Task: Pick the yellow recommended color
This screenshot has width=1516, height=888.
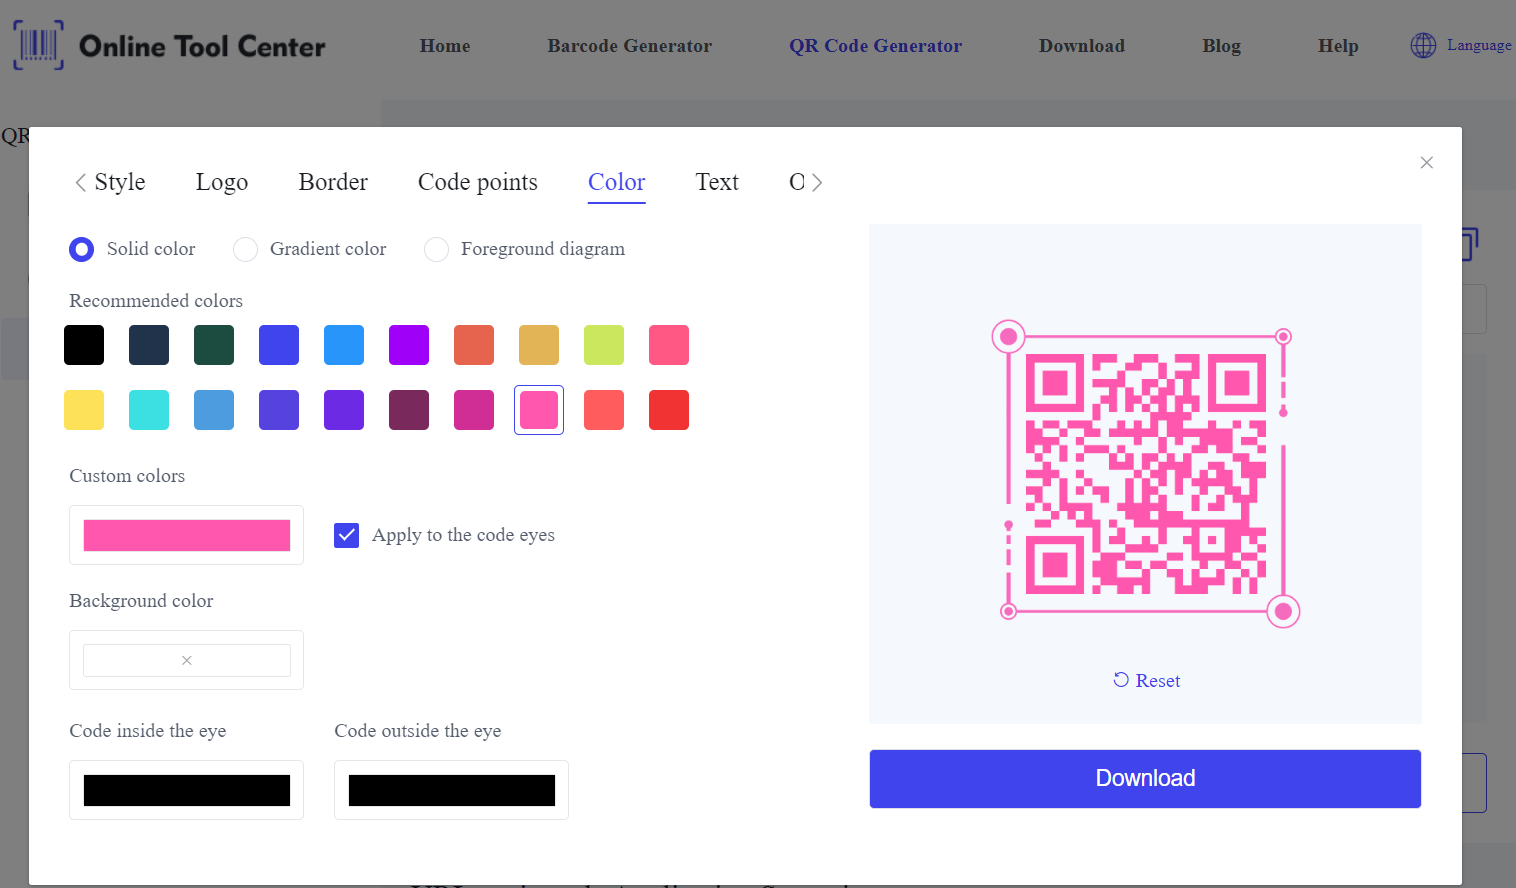Action: click(x=84, y=410)
